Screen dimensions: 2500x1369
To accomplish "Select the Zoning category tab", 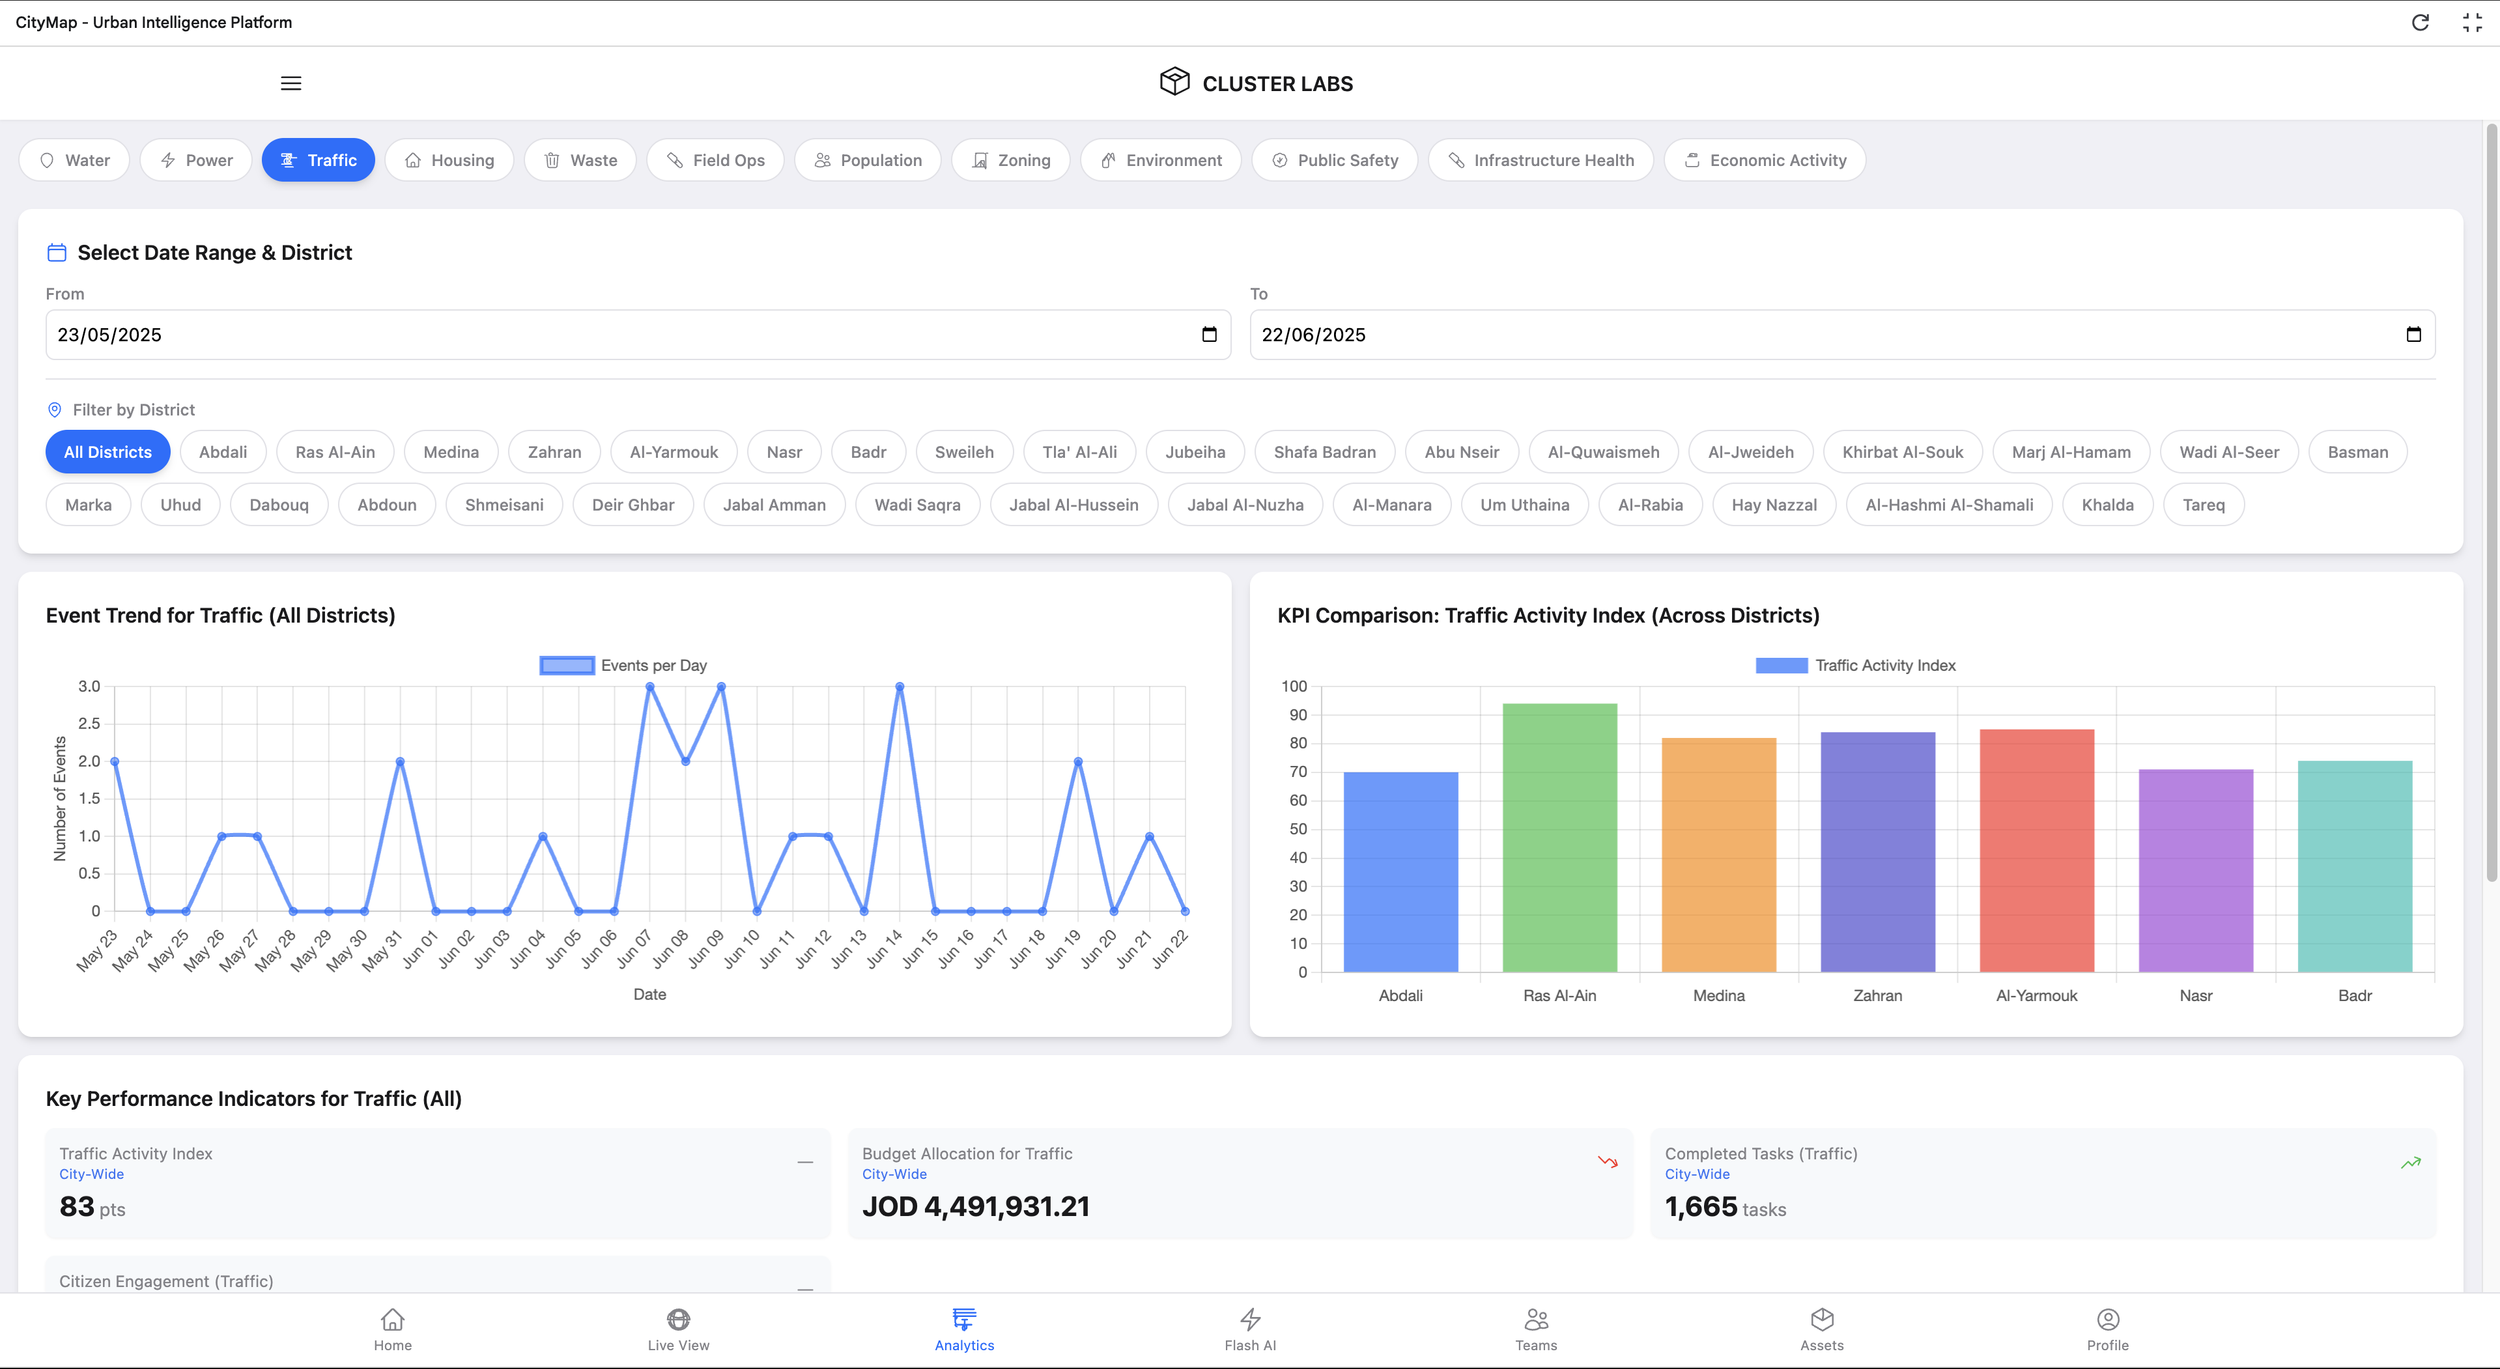I will (1010, 160).
